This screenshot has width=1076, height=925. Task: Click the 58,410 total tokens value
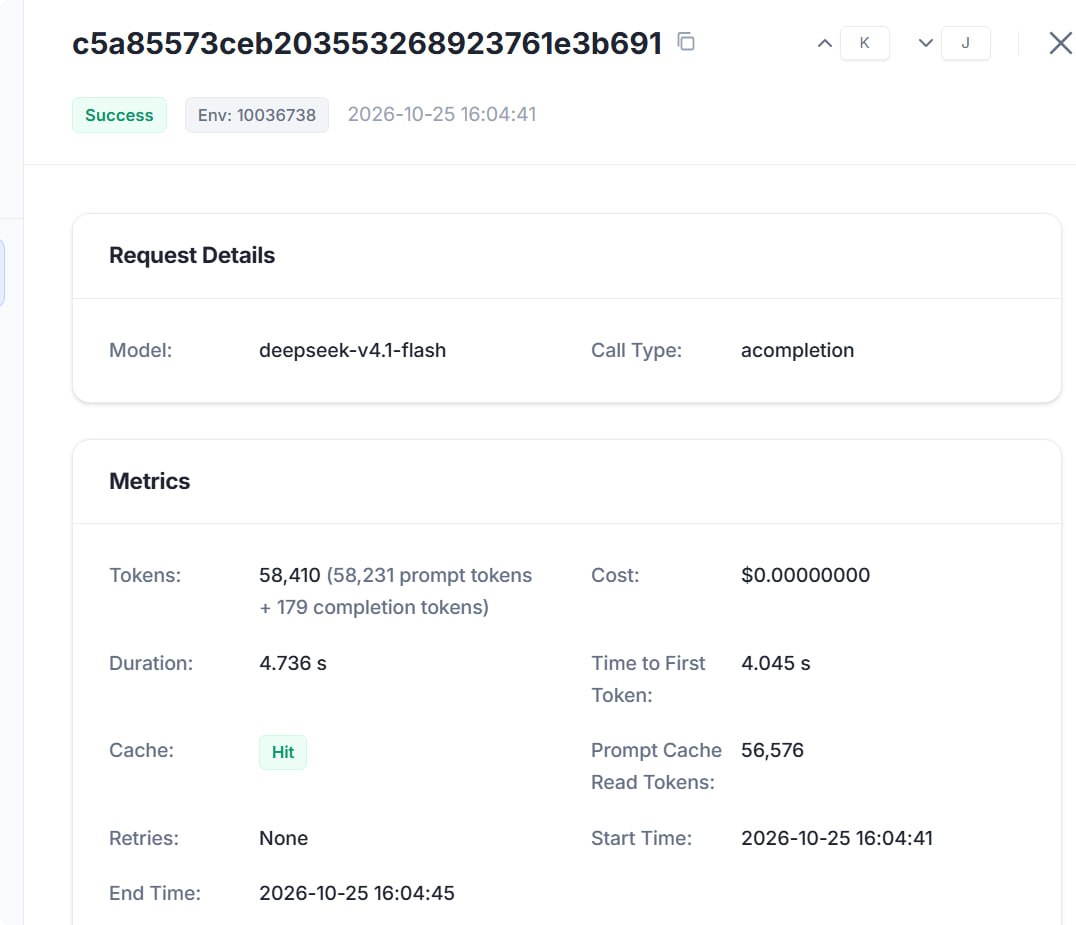[290, 575]
